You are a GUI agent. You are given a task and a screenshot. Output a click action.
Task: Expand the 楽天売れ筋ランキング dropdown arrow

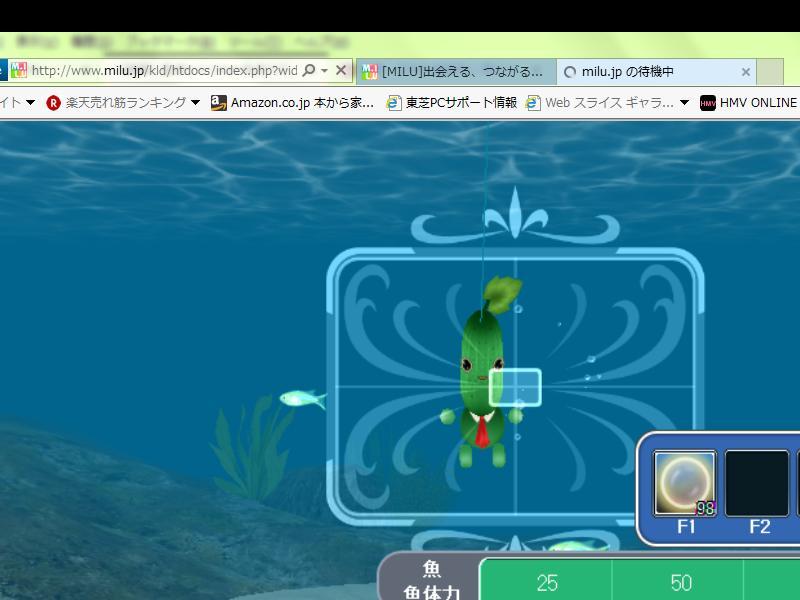195,103
